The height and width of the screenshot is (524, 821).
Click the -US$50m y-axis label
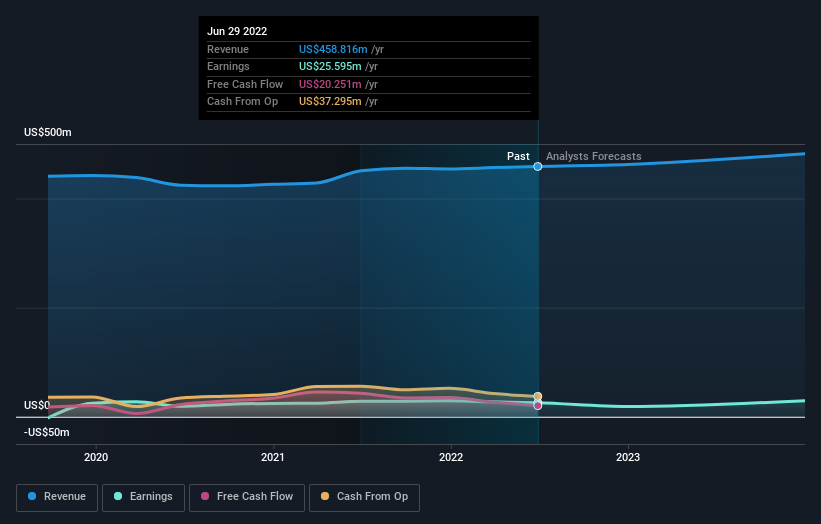click(47, 432)
